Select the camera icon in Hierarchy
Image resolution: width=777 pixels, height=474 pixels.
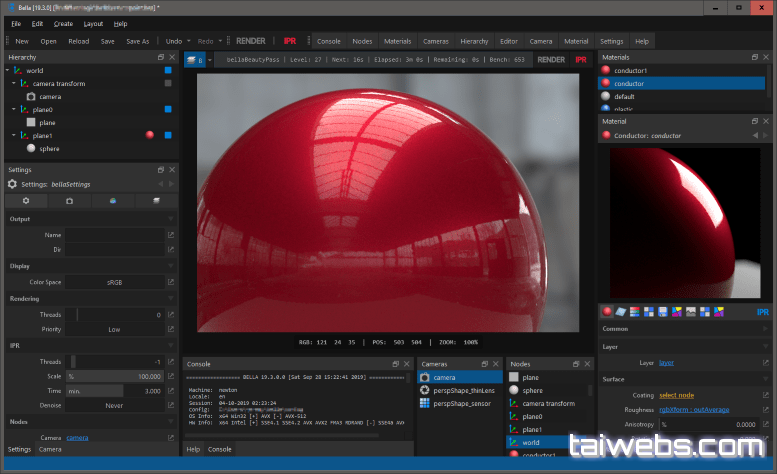point(30,96)
